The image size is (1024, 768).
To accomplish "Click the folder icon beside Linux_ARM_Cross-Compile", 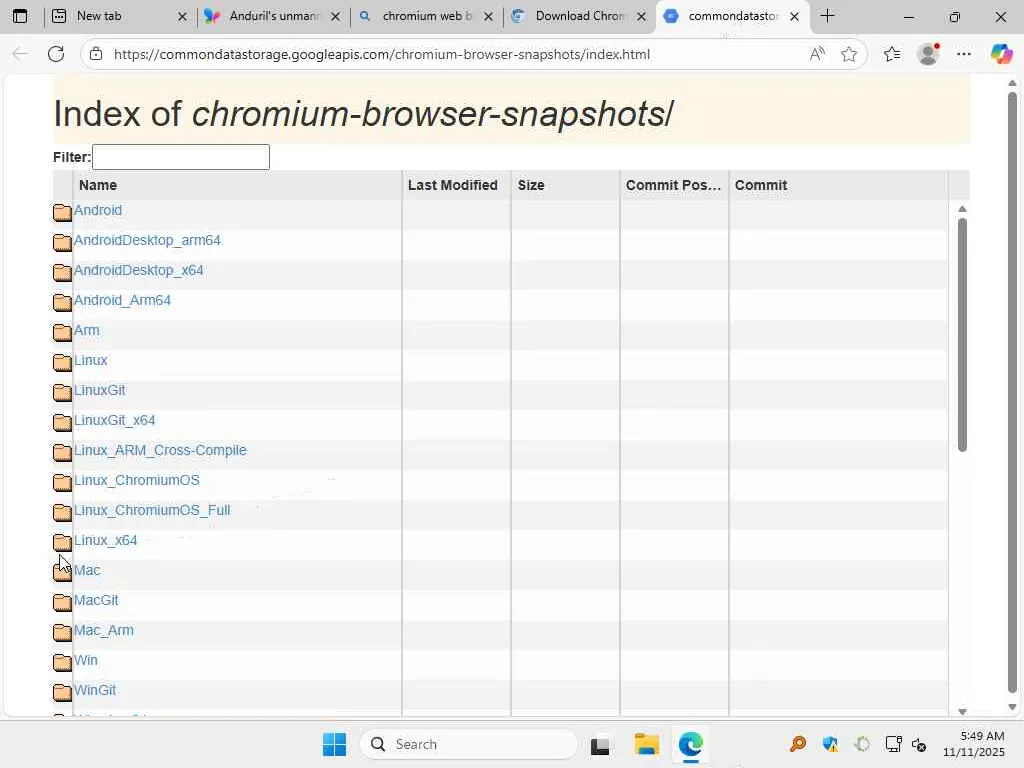I will [x=62, y=453].
